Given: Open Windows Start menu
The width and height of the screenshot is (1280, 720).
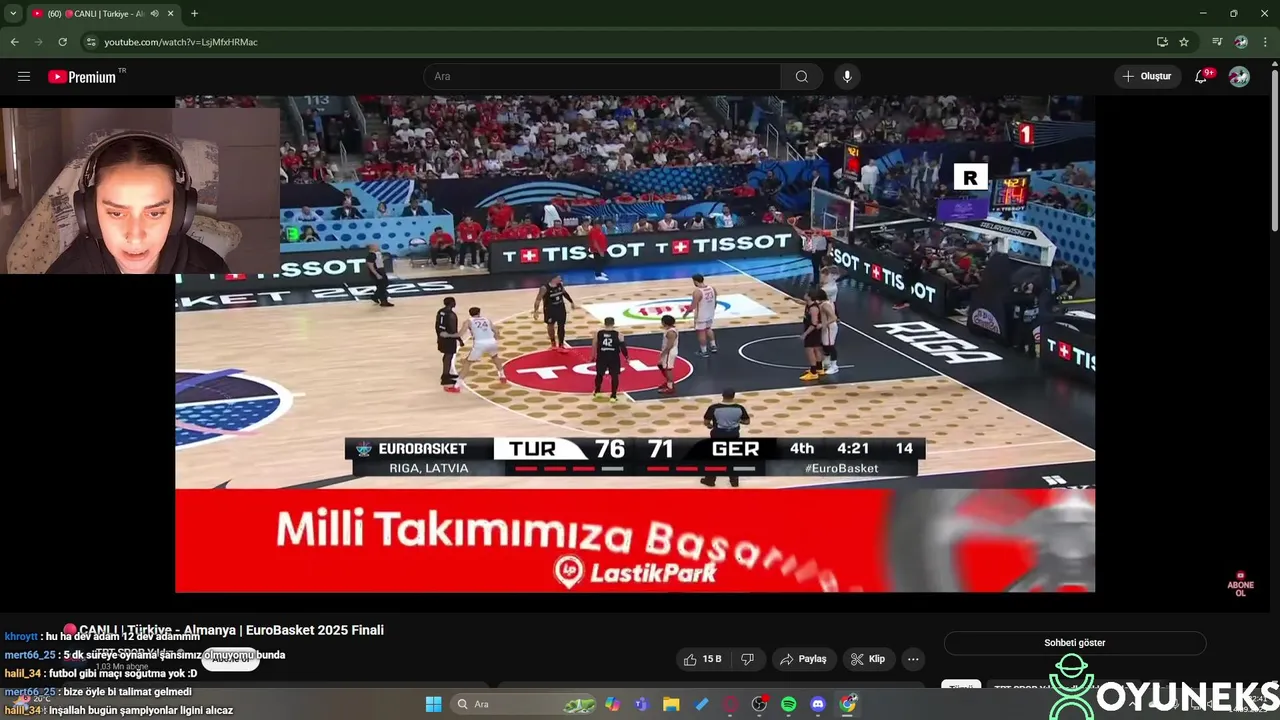Looking at the screenshot, I should [x=433, y=704].
